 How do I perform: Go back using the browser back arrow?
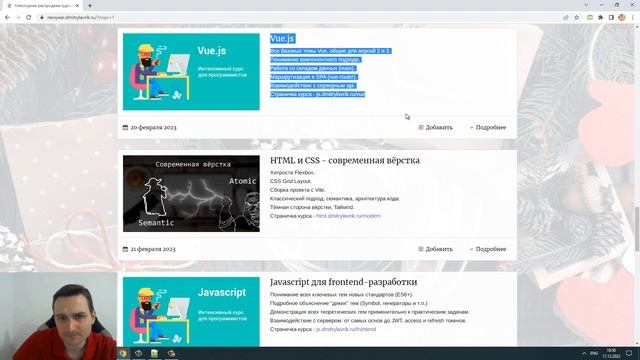point(7,18)
